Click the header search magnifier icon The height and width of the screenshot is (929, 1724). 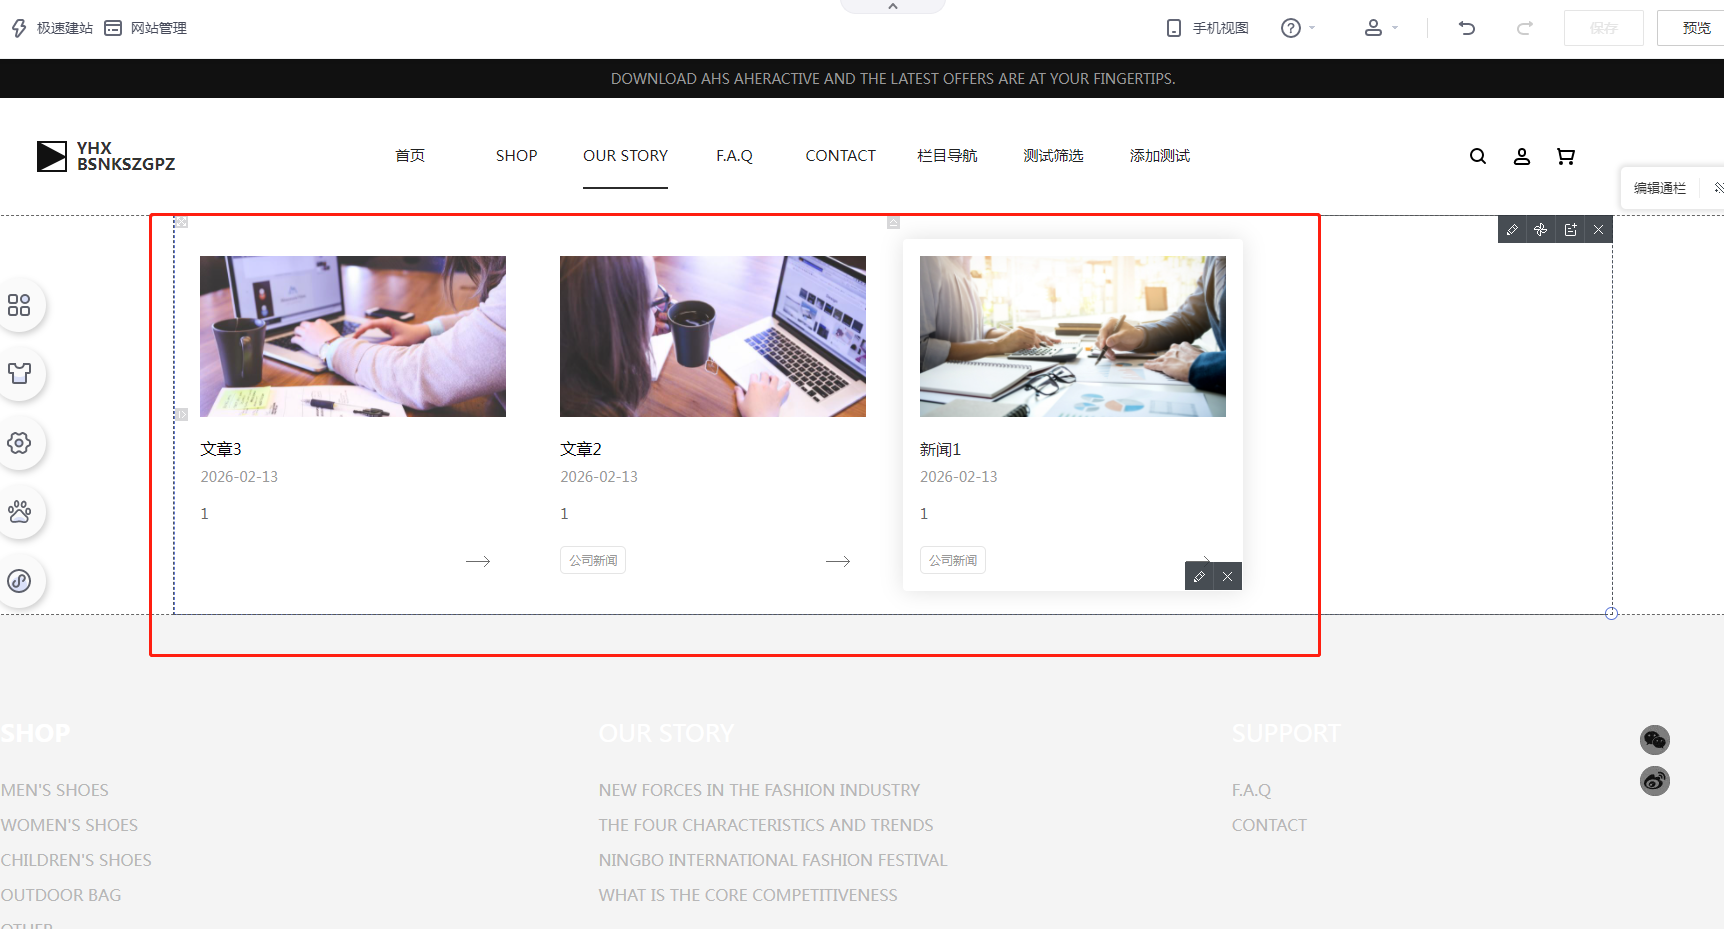(1478, 156)
